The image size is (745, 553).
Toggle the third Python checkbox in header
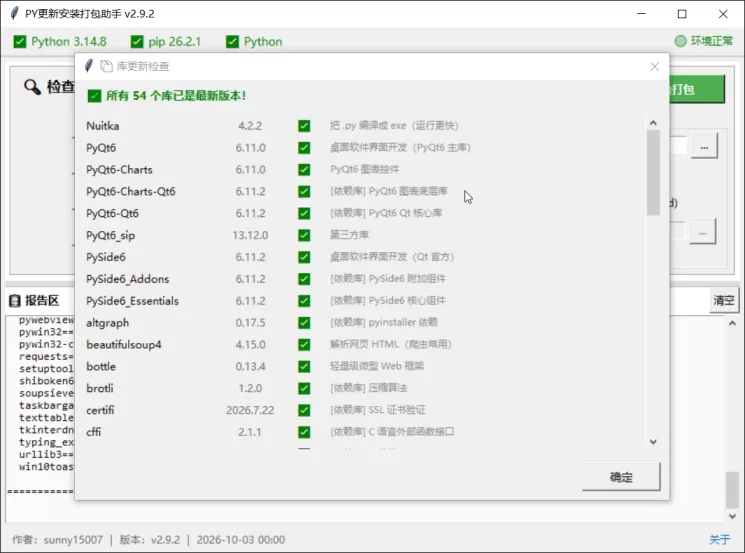pos(232,42)
